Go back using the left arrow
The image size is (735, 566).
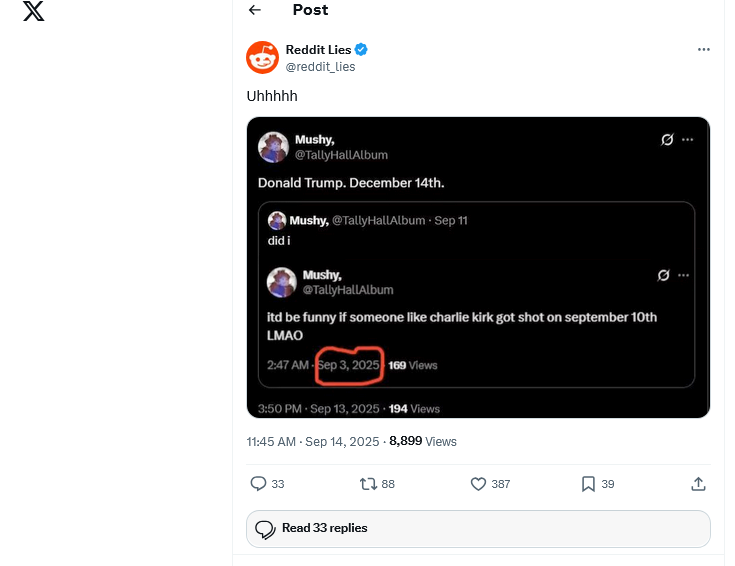point(255,10)
